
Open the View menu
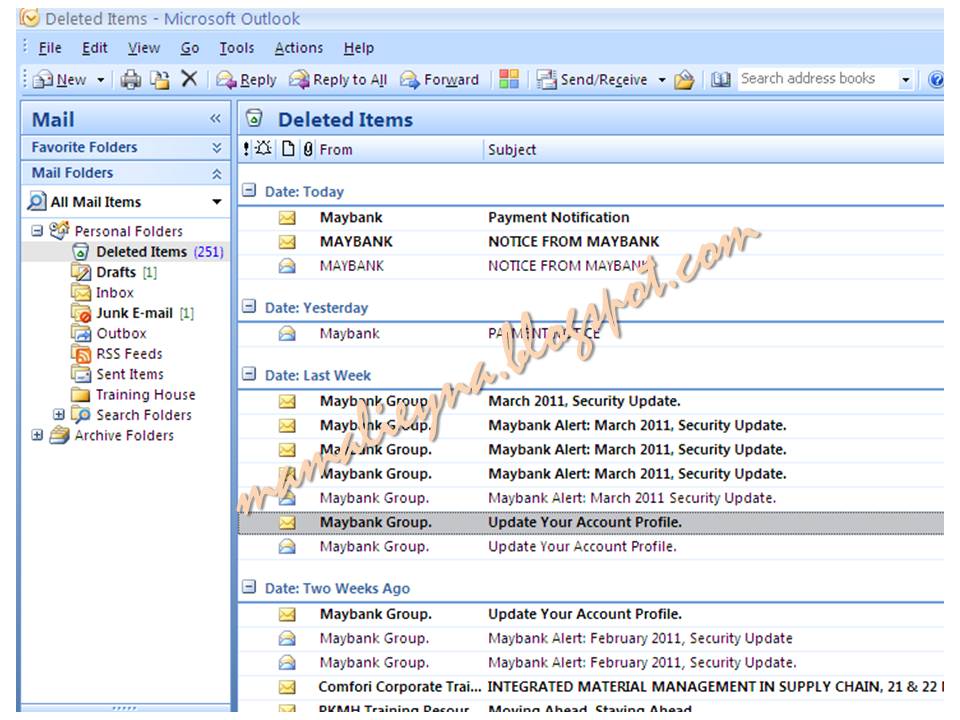(144, 48)
